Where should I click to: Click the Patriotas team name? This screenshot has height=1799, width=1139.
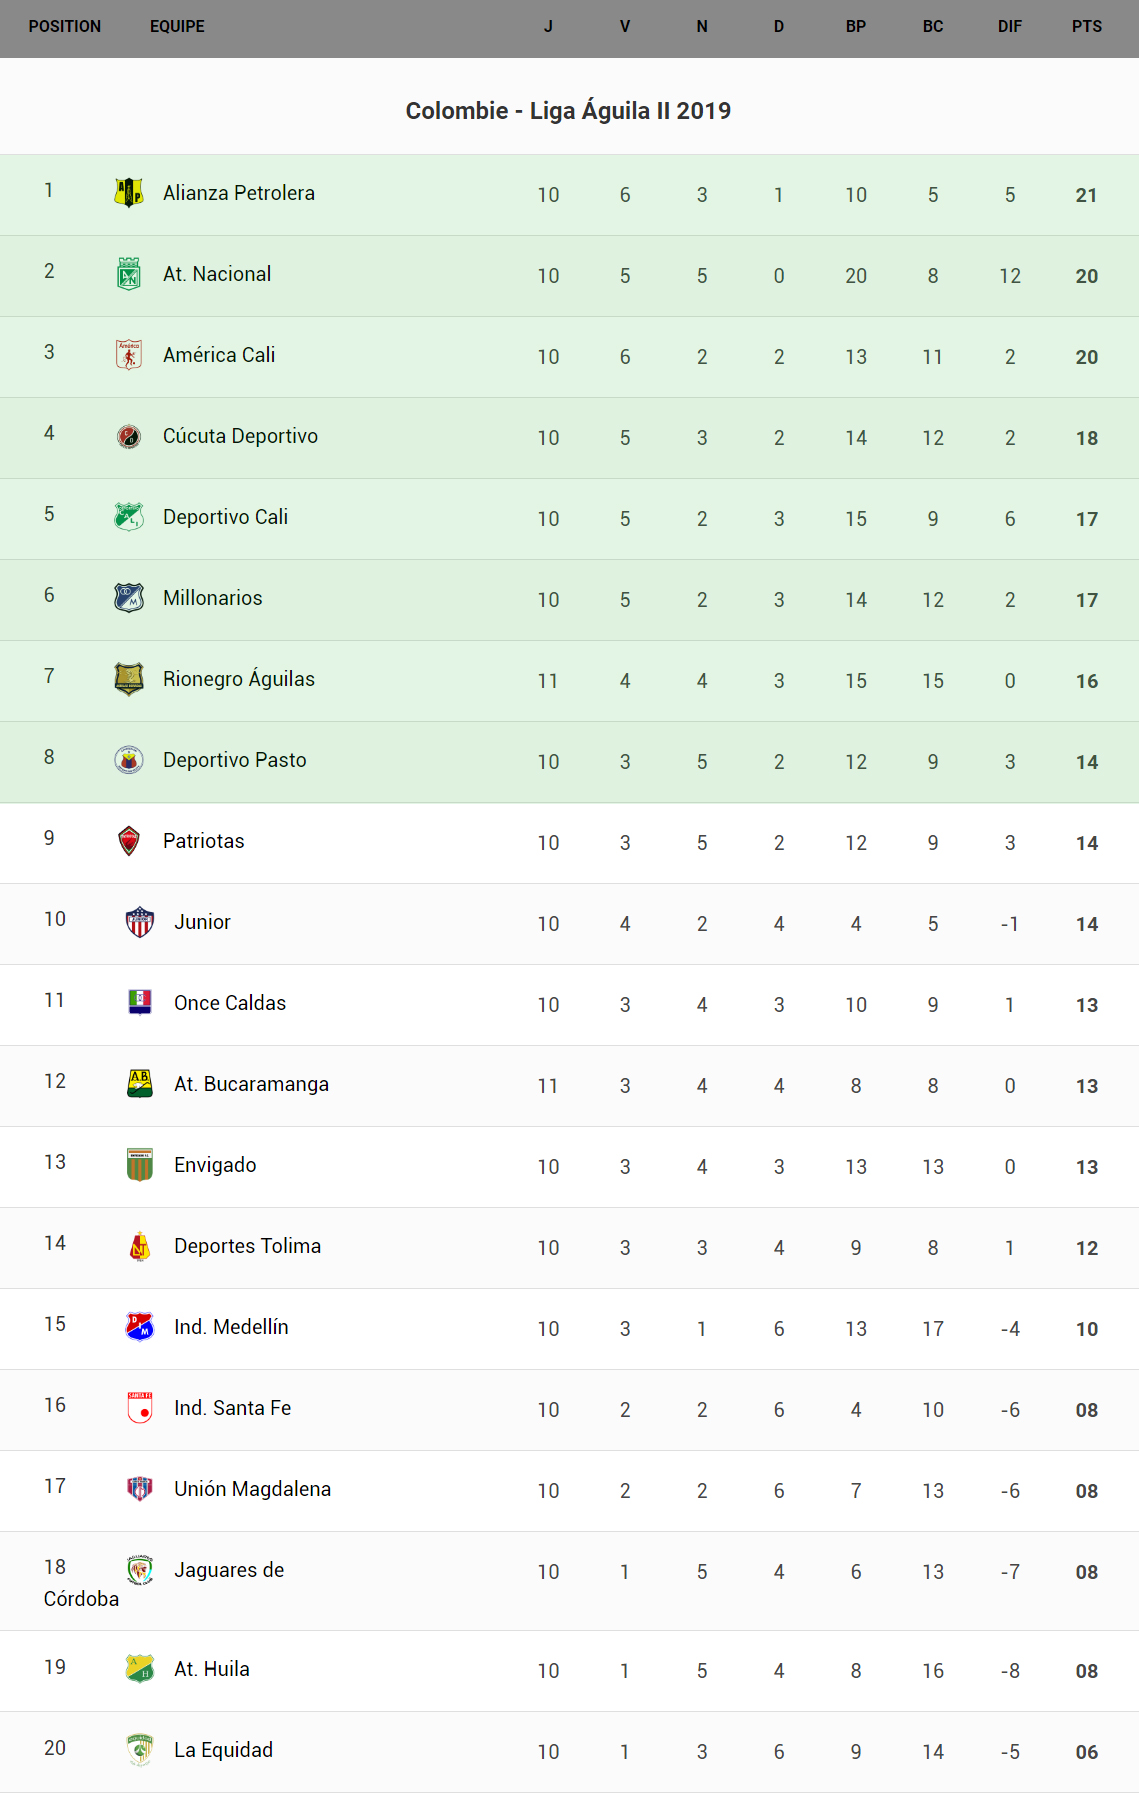[203, 841]
